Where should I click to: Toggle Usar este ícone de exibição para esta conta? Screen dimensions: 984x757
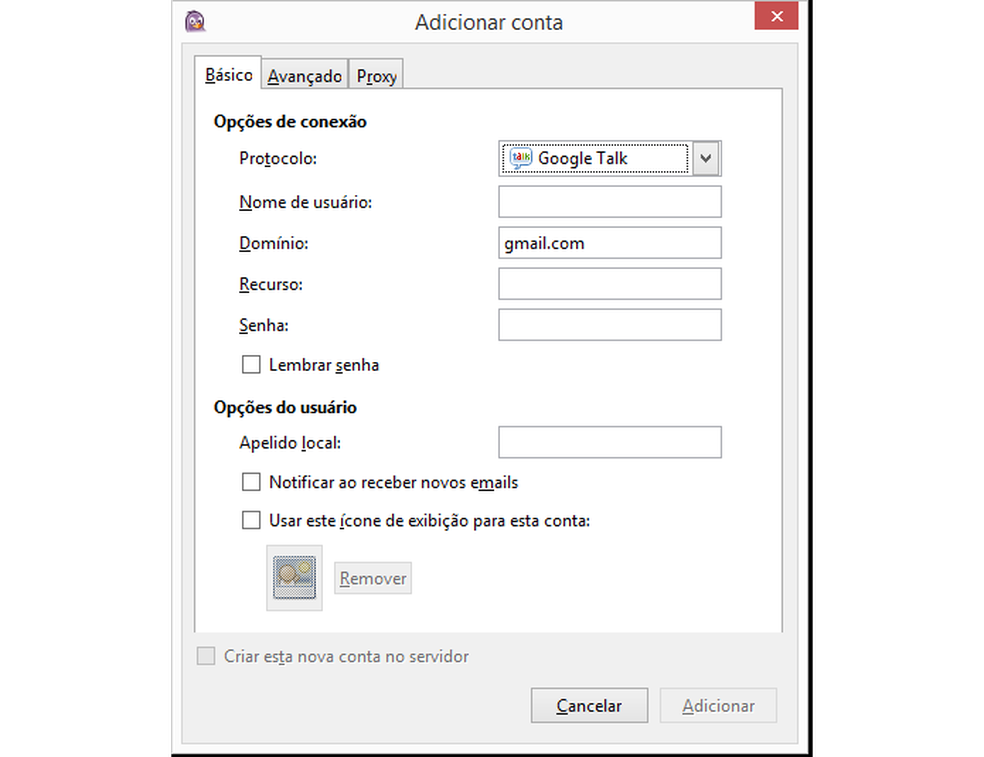[251, 520]
